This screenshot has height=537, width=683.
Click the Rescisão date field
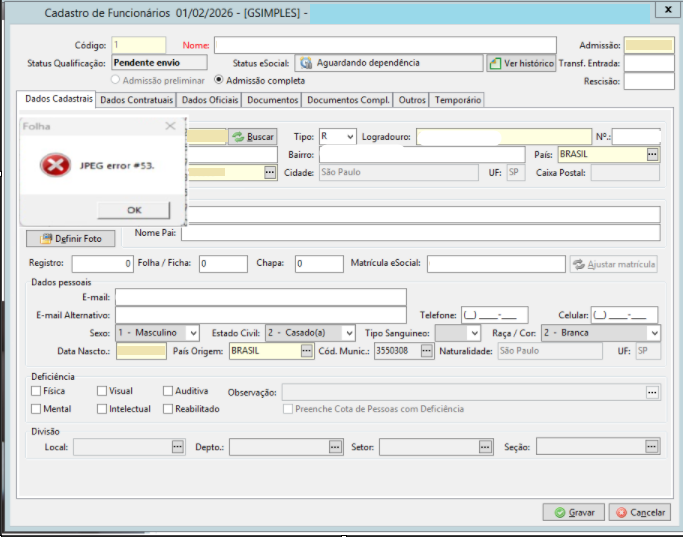click(649, 81)
